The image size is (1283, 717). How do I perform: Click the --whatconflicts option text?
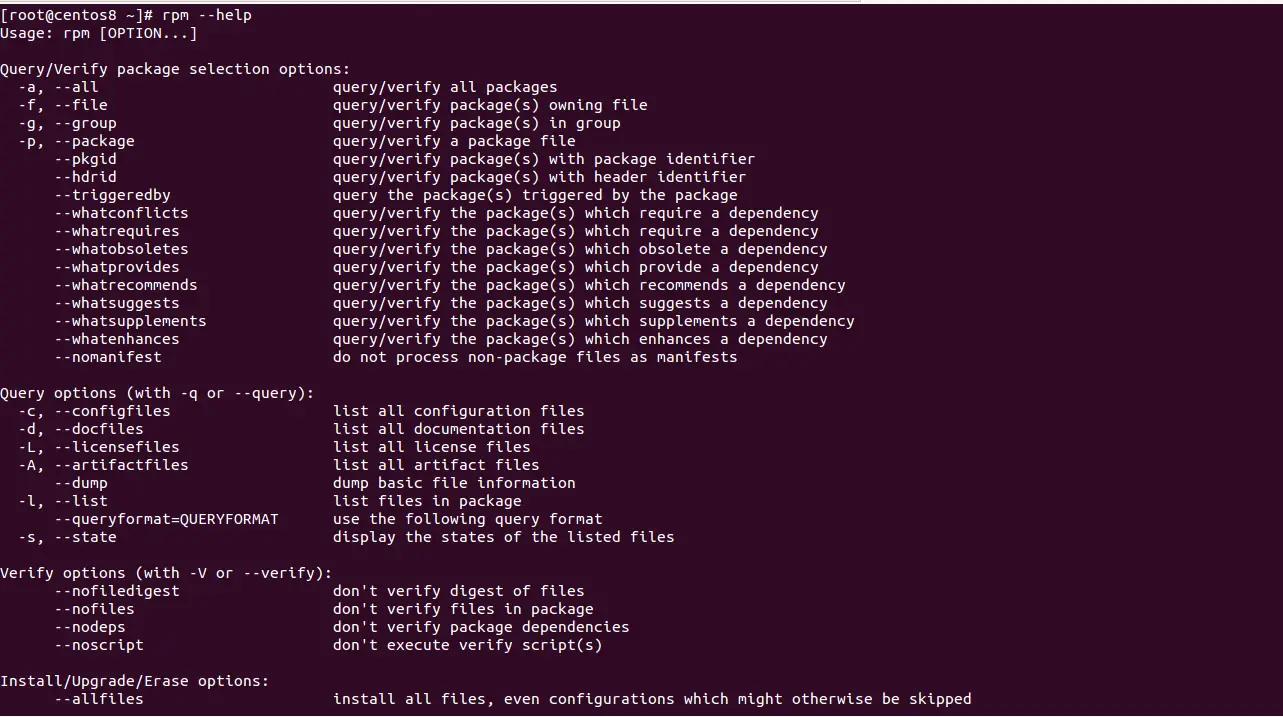(121, 213)
